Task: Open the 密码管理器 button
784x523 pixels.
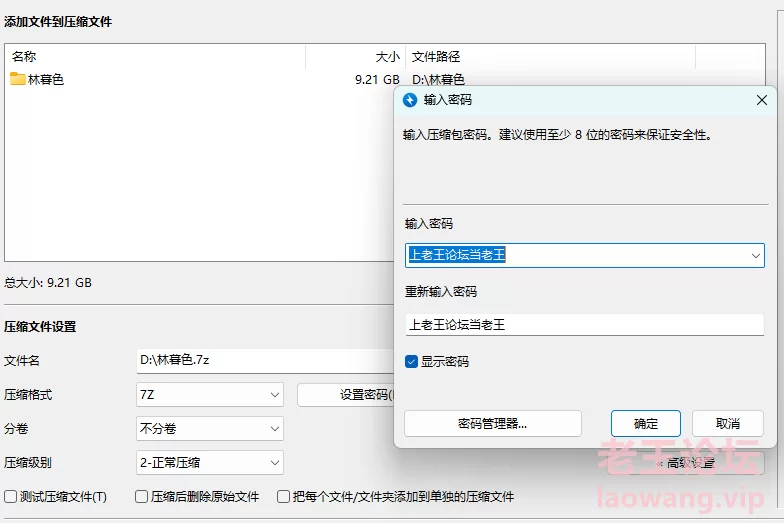Action: (x=492, y=424)
